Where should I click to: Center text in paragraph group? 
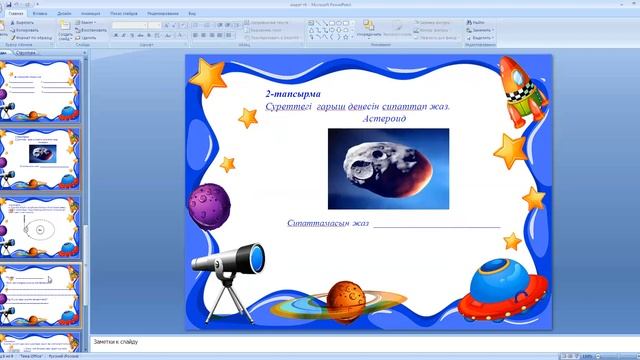coord(204,36)
